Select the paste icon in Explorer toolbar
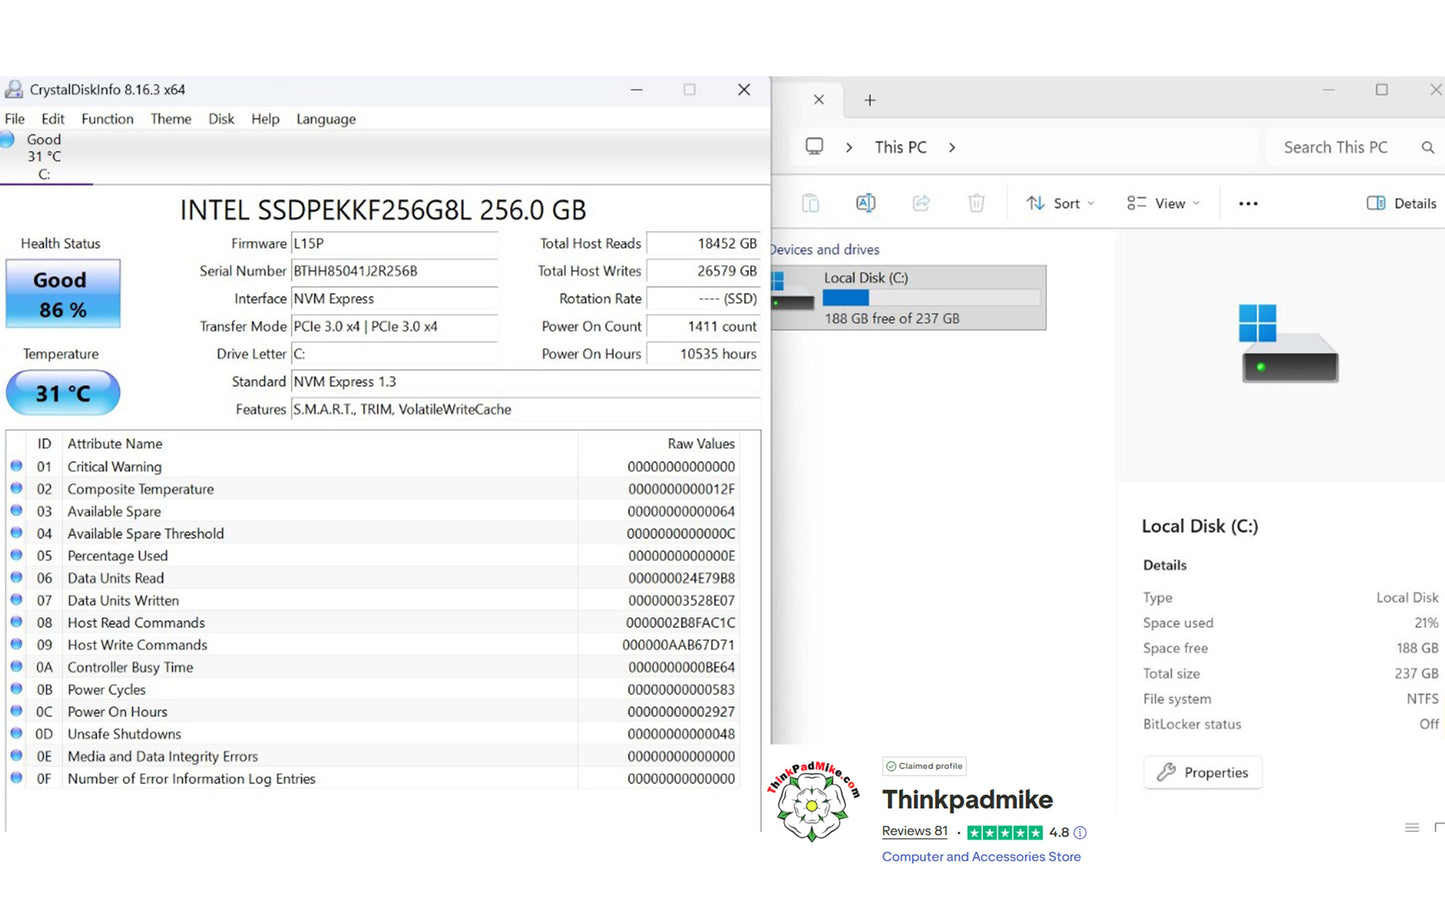The height and width of the screenshot is (908, 1445). tap(810, 203)
